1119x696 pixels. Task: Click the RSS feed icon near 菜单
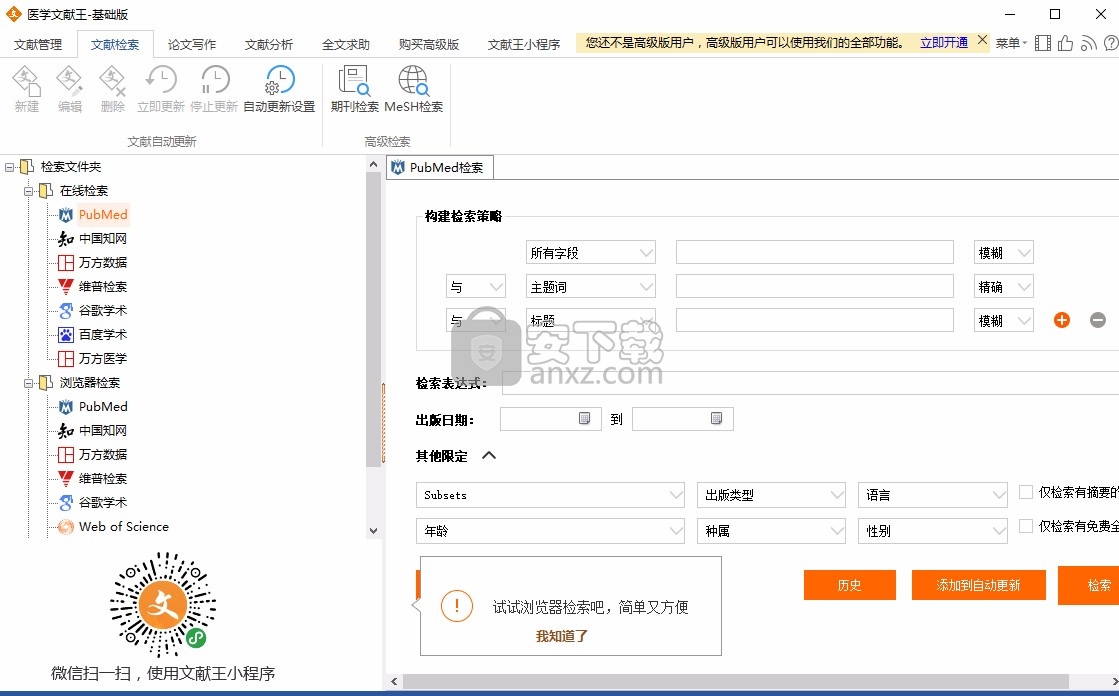pos(1088,44)
